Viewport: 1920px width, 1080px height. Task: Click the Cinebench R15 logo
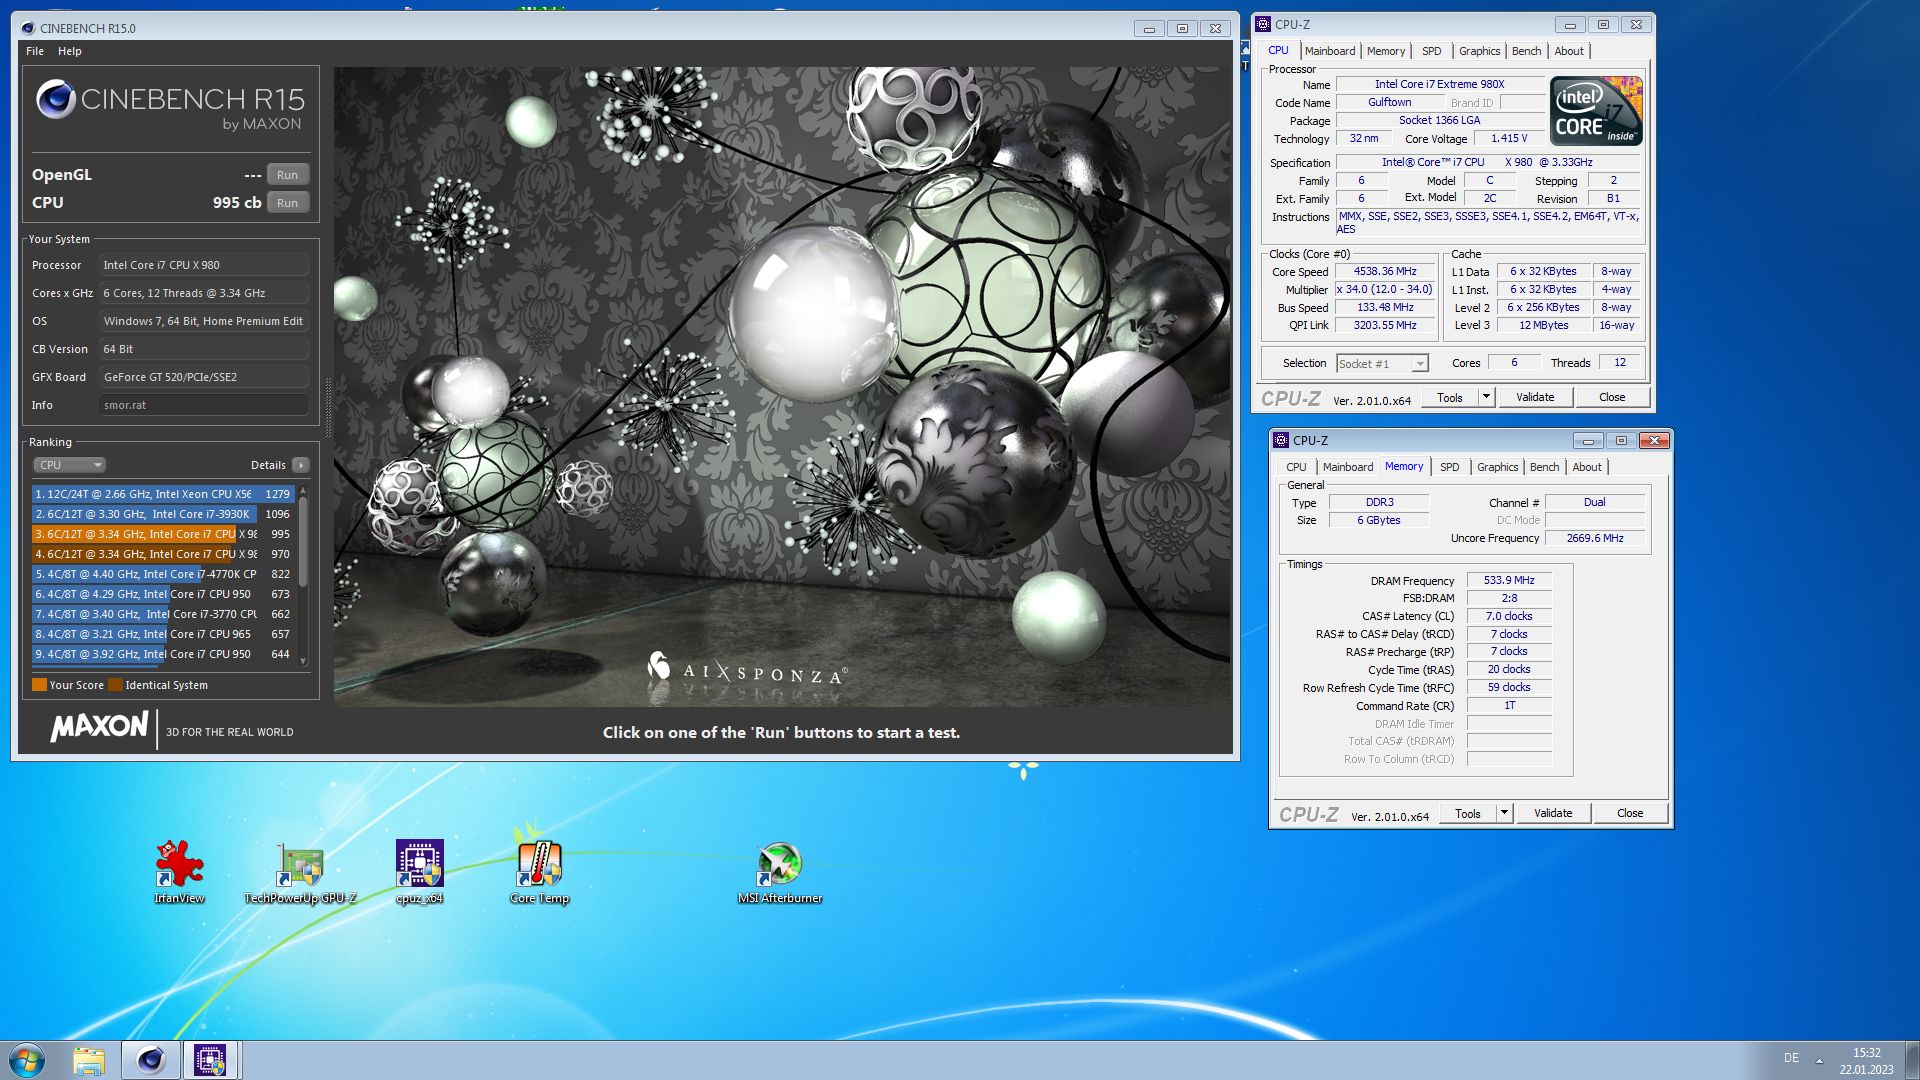(170, 107)
